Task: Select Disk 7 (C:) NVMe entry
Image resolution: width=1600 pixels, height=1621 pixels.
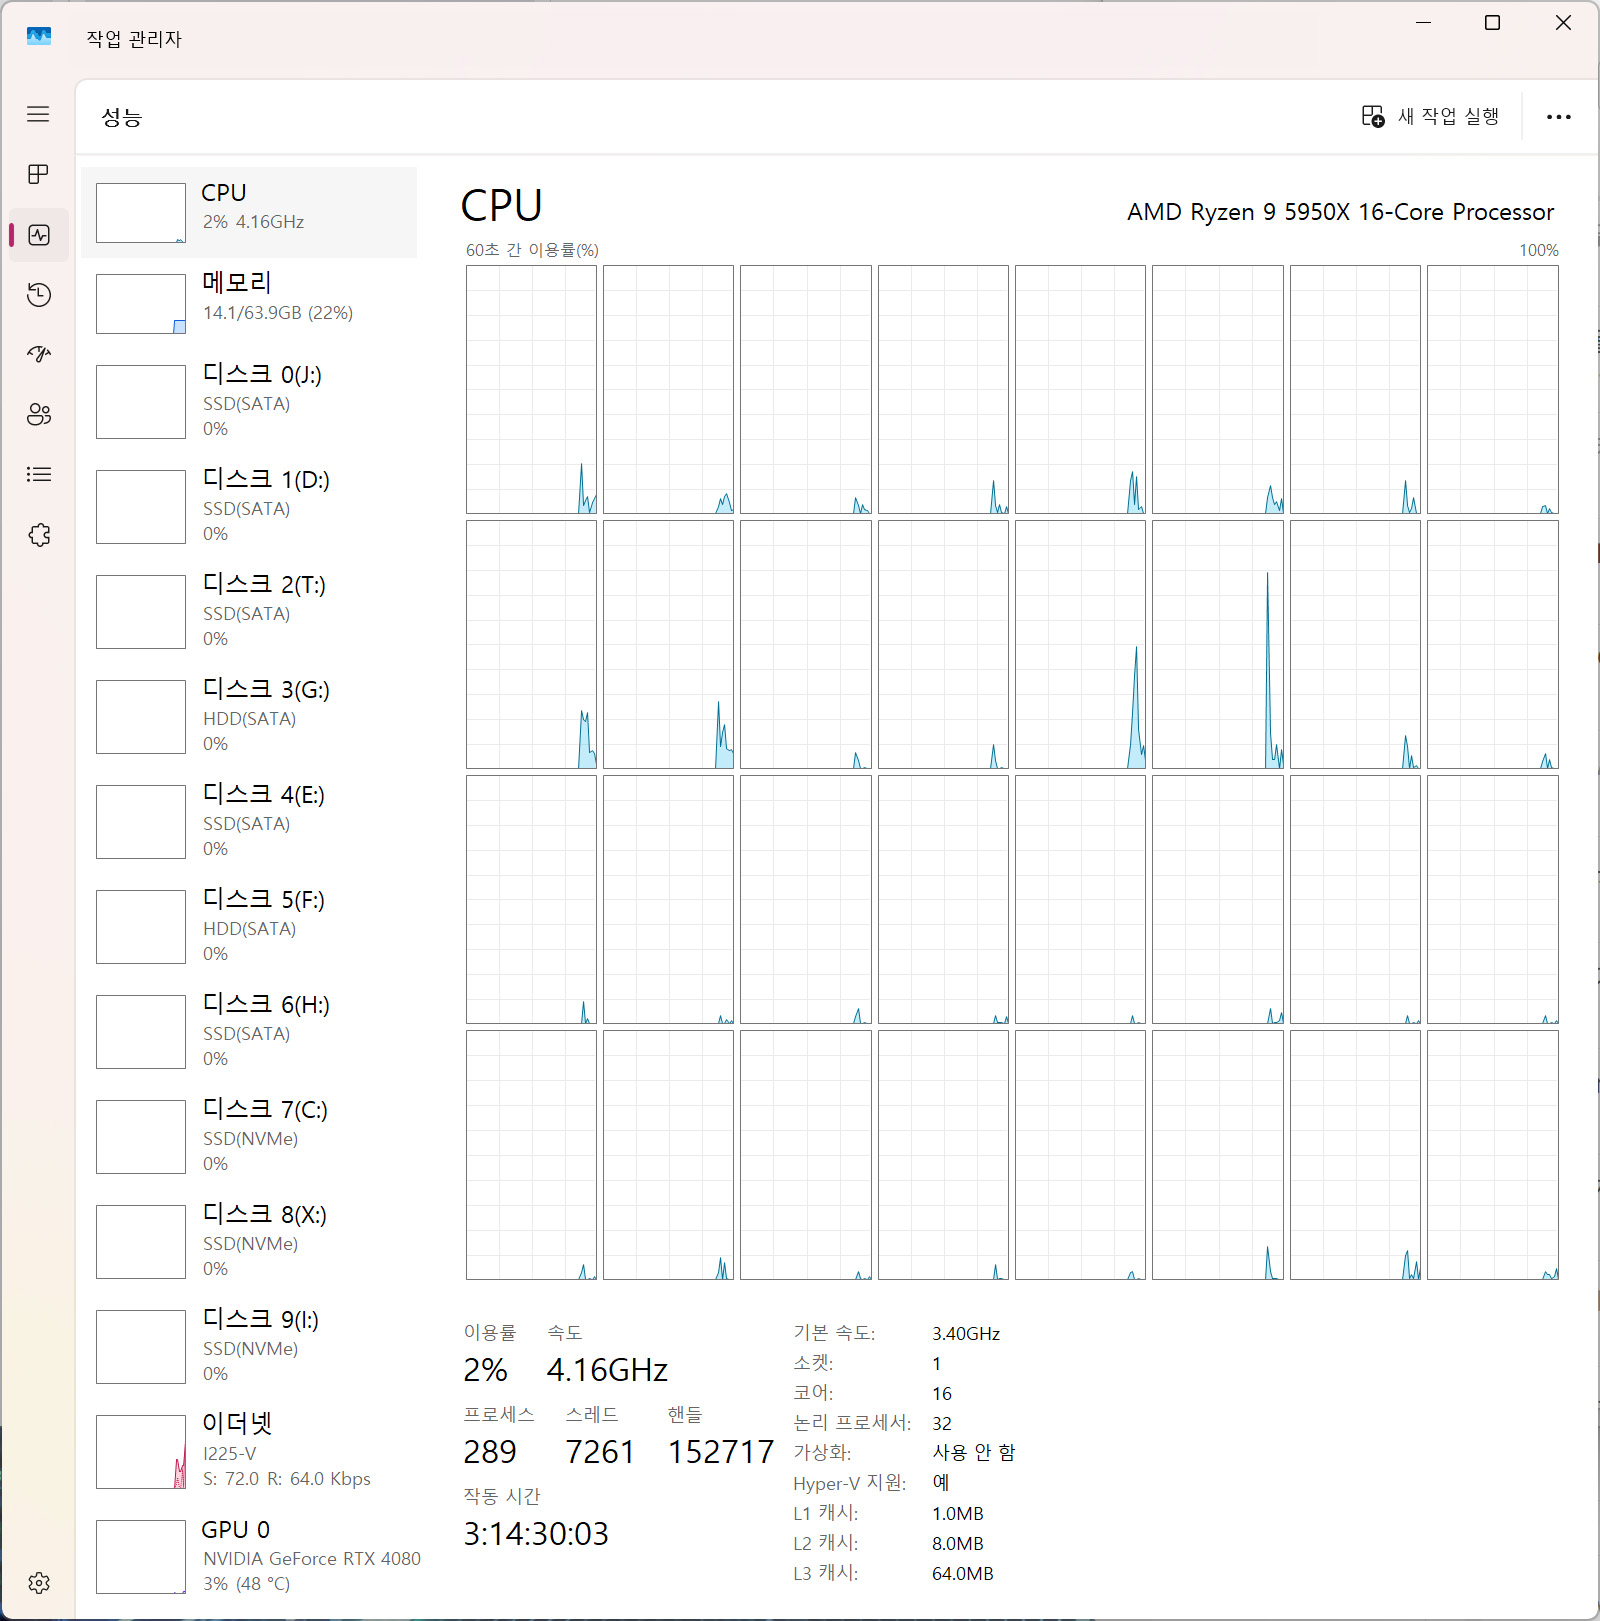Action: click(250, 1136)
